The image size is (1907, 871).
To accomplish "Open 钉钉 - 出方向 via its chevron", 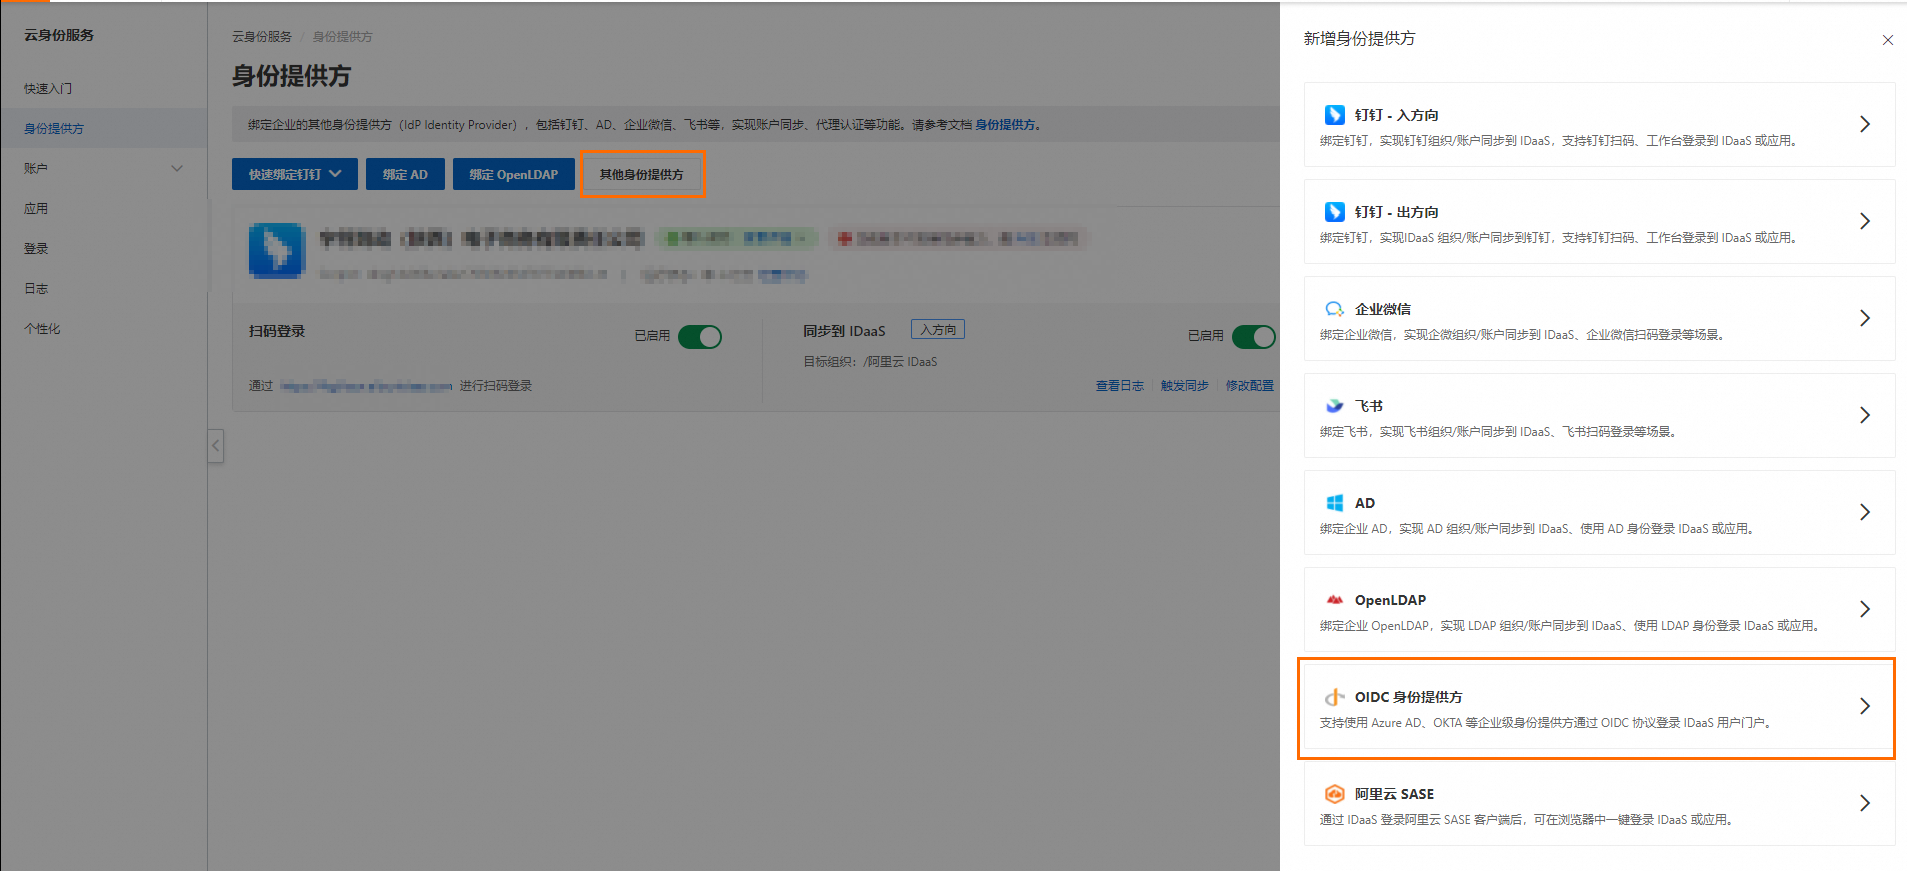I will (x=1864, y=221).
